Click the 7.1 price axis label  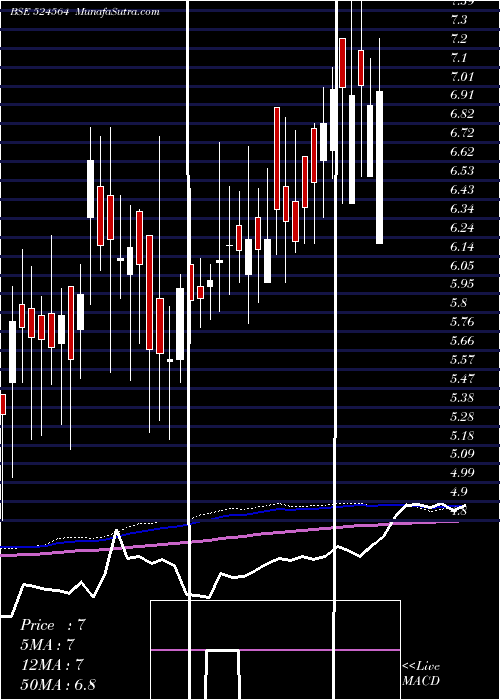(459, 58)
